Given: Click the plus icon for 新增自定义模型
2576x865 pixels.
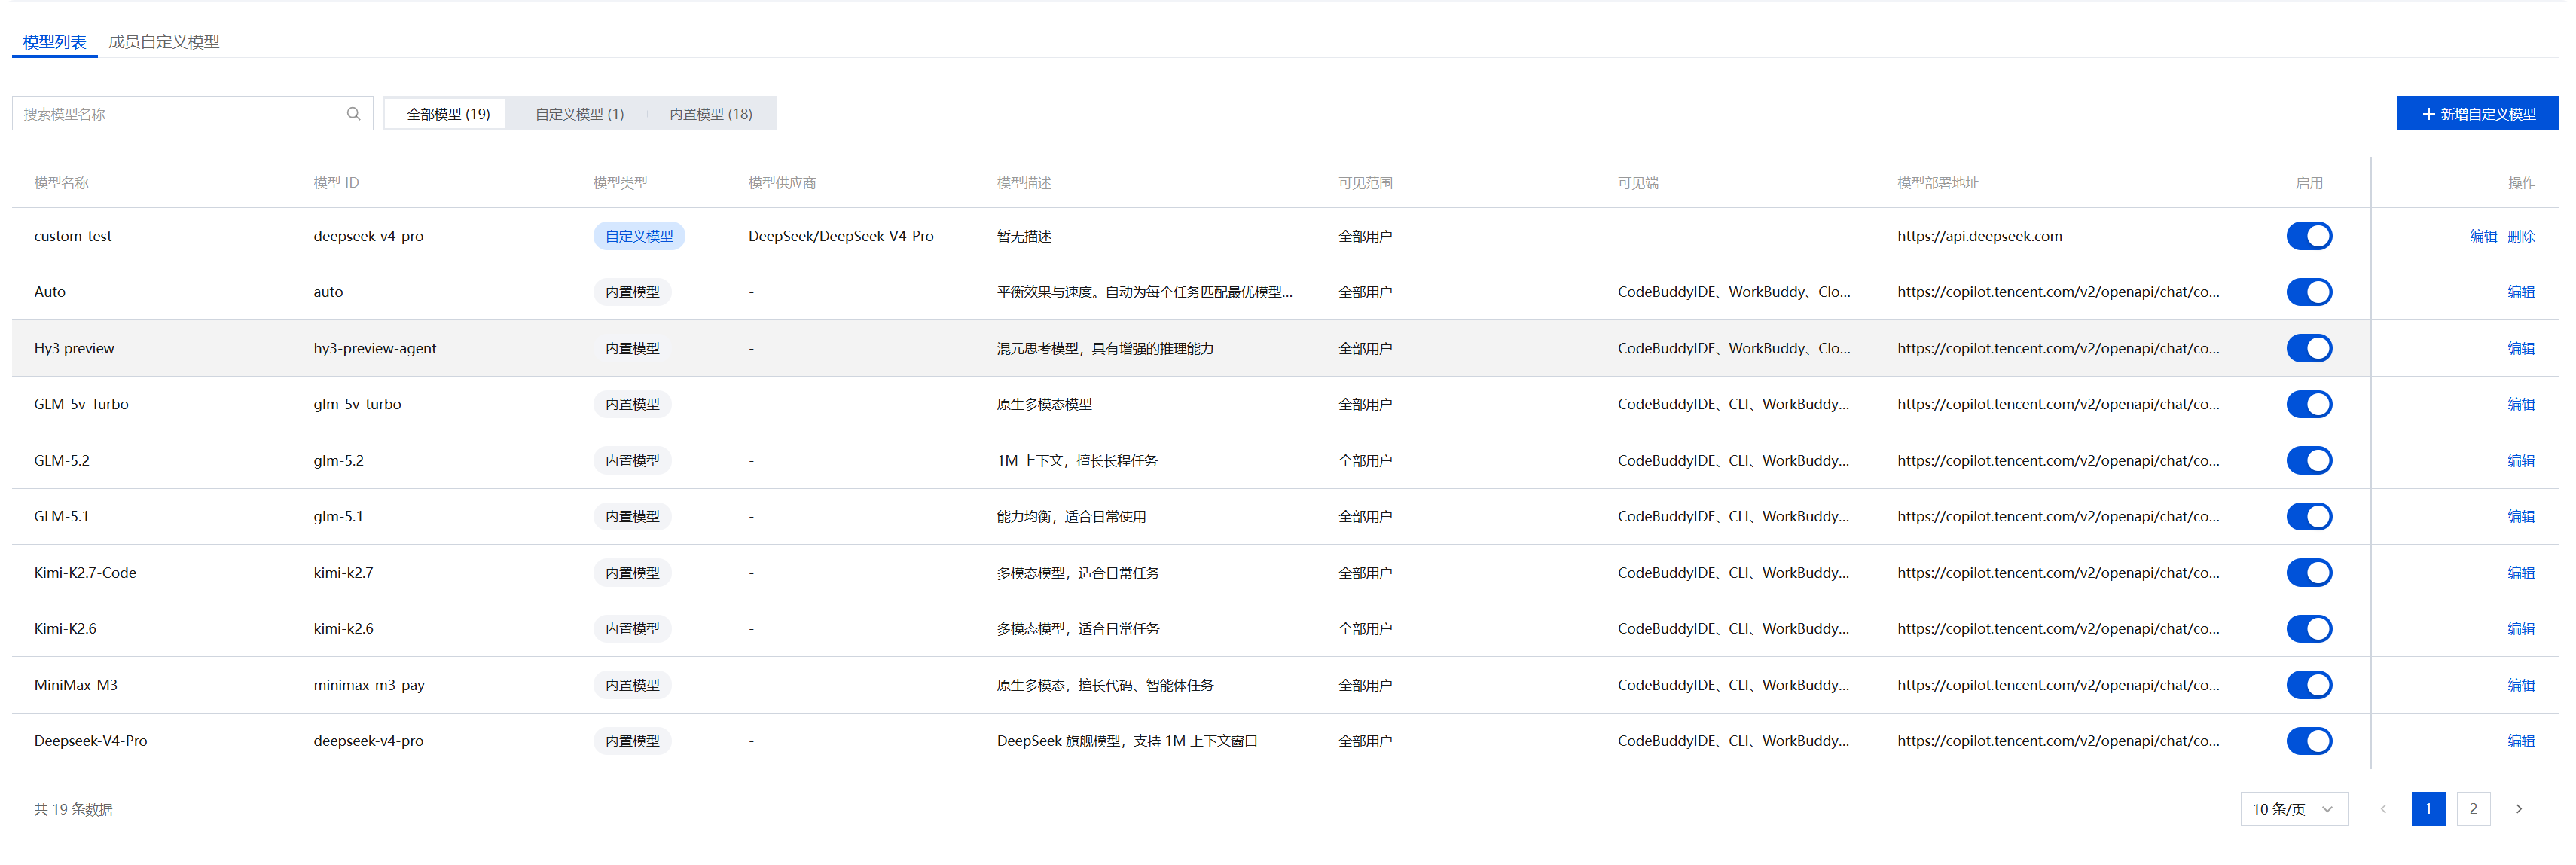Looking at the screenshot, I should point(2428,114).
